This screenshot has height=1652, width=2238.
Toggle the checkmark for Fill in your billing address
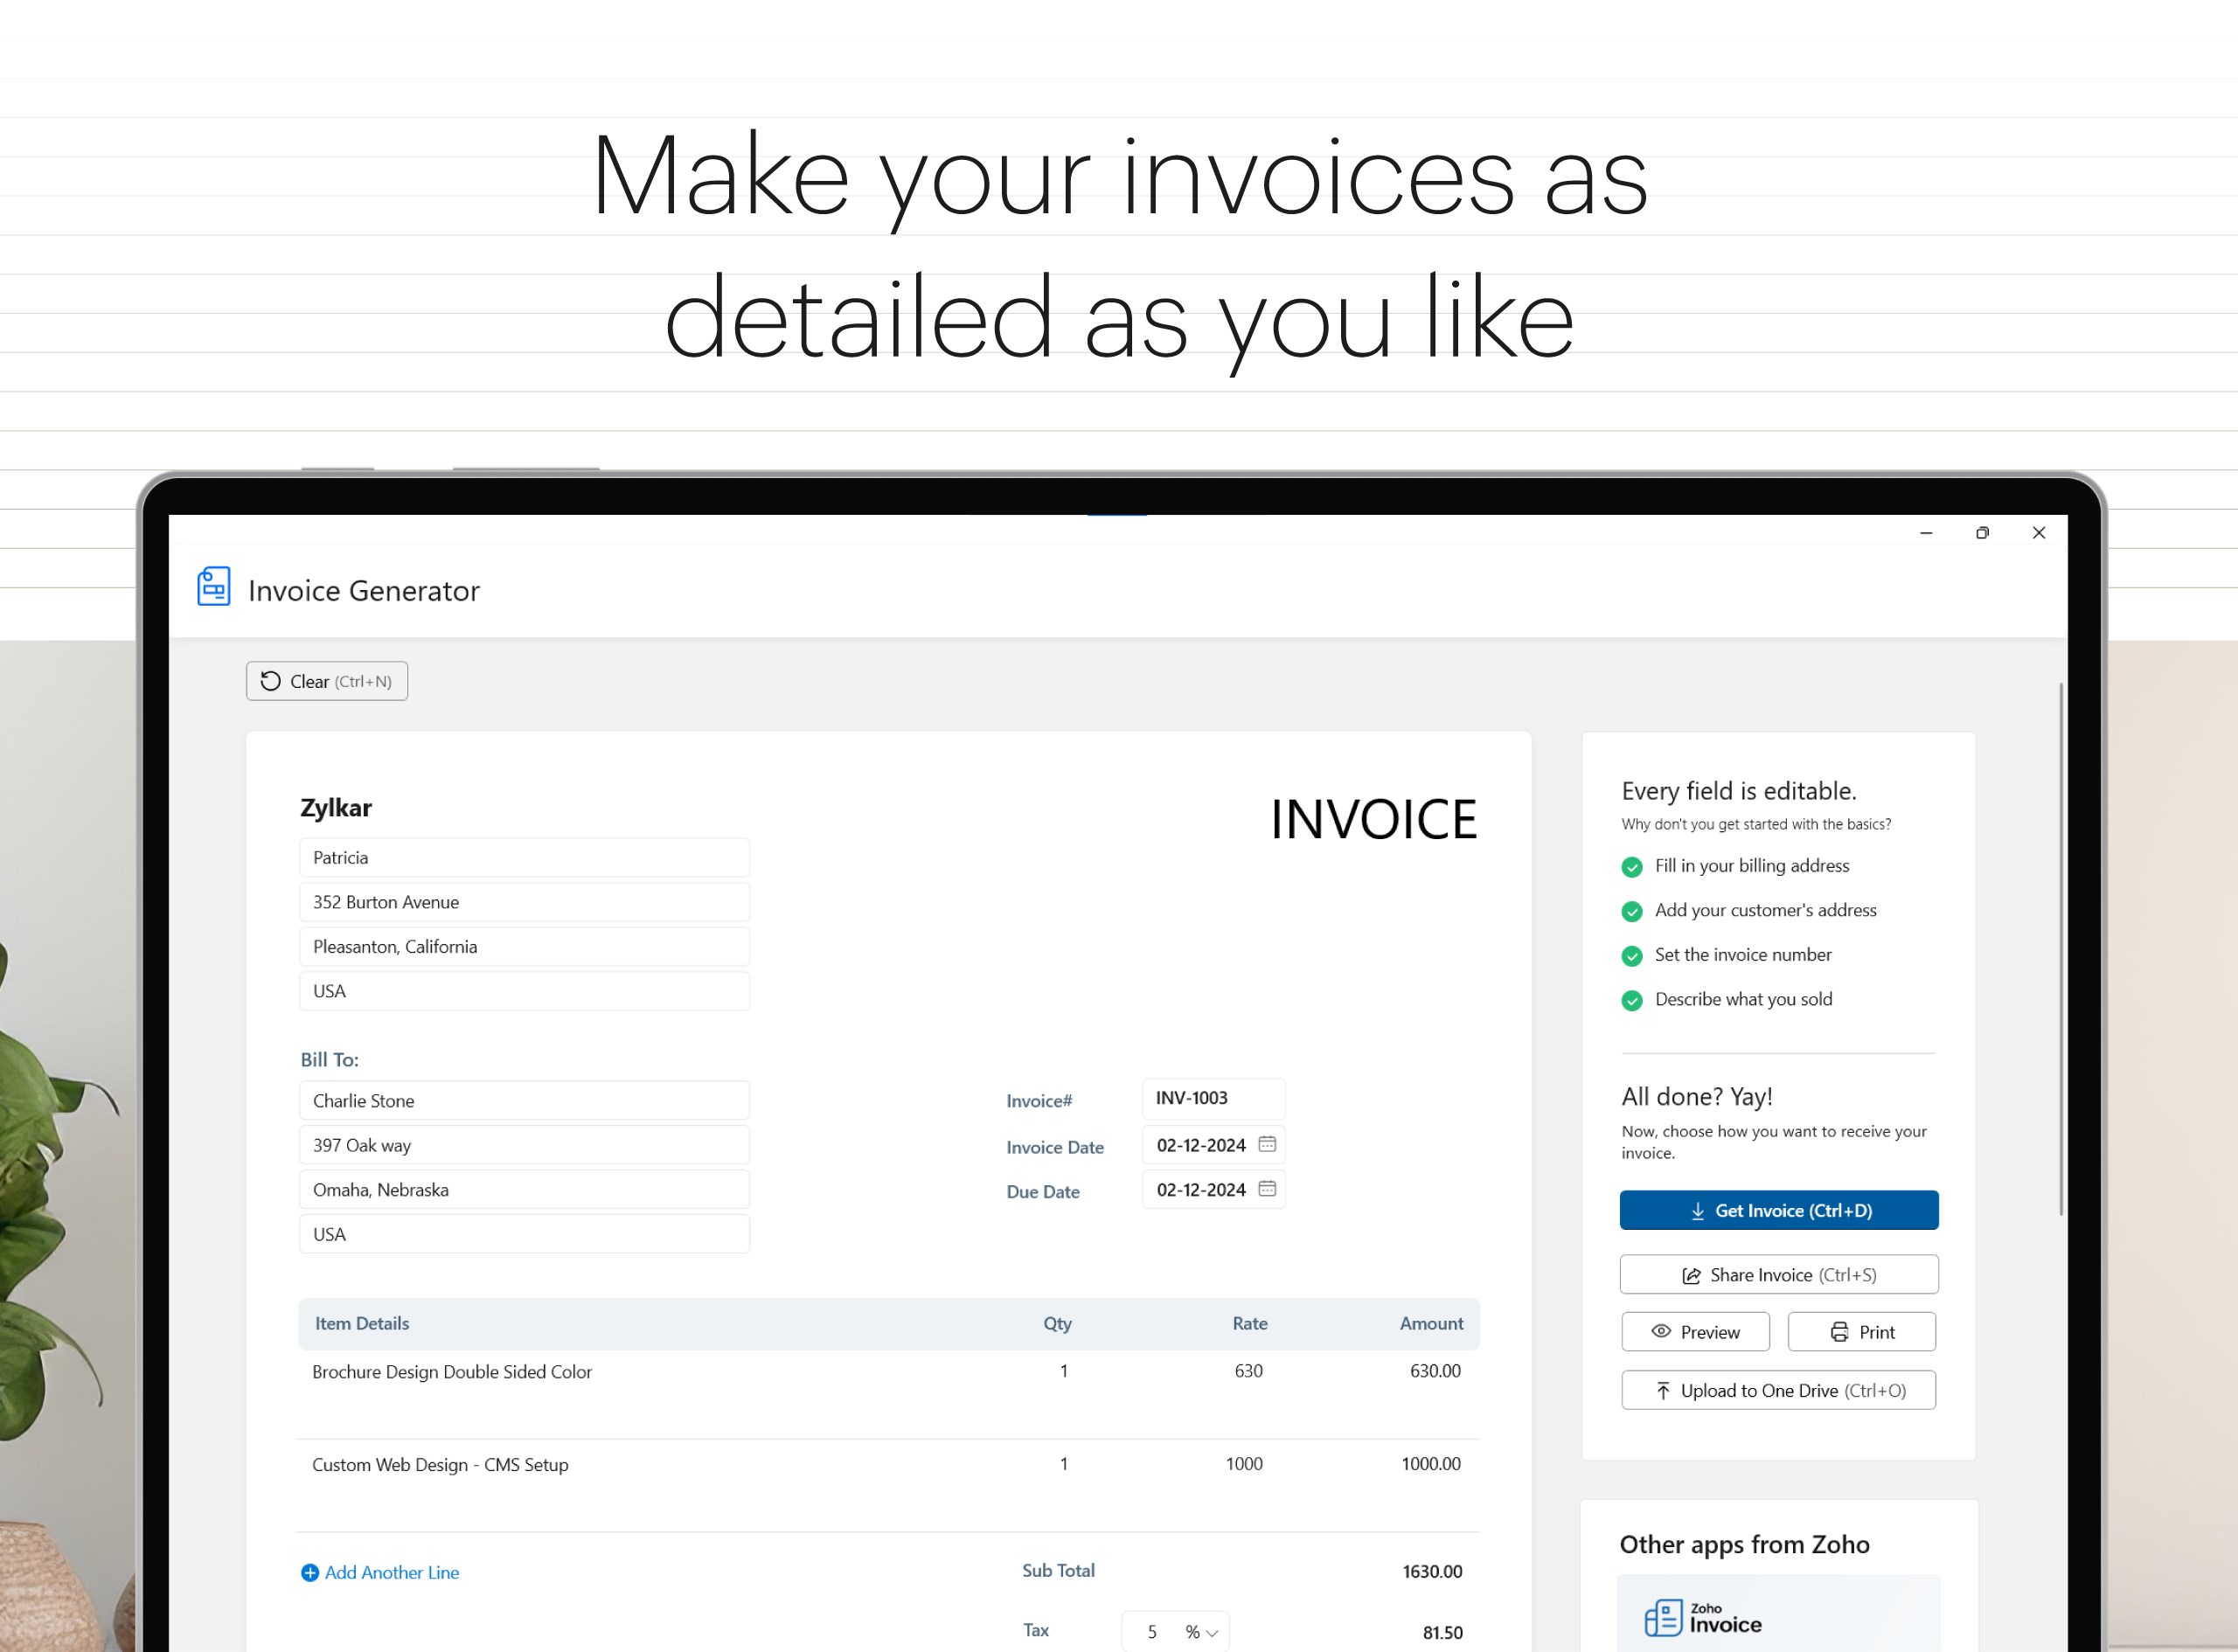pyautogui.click(x=1632, y=866)
